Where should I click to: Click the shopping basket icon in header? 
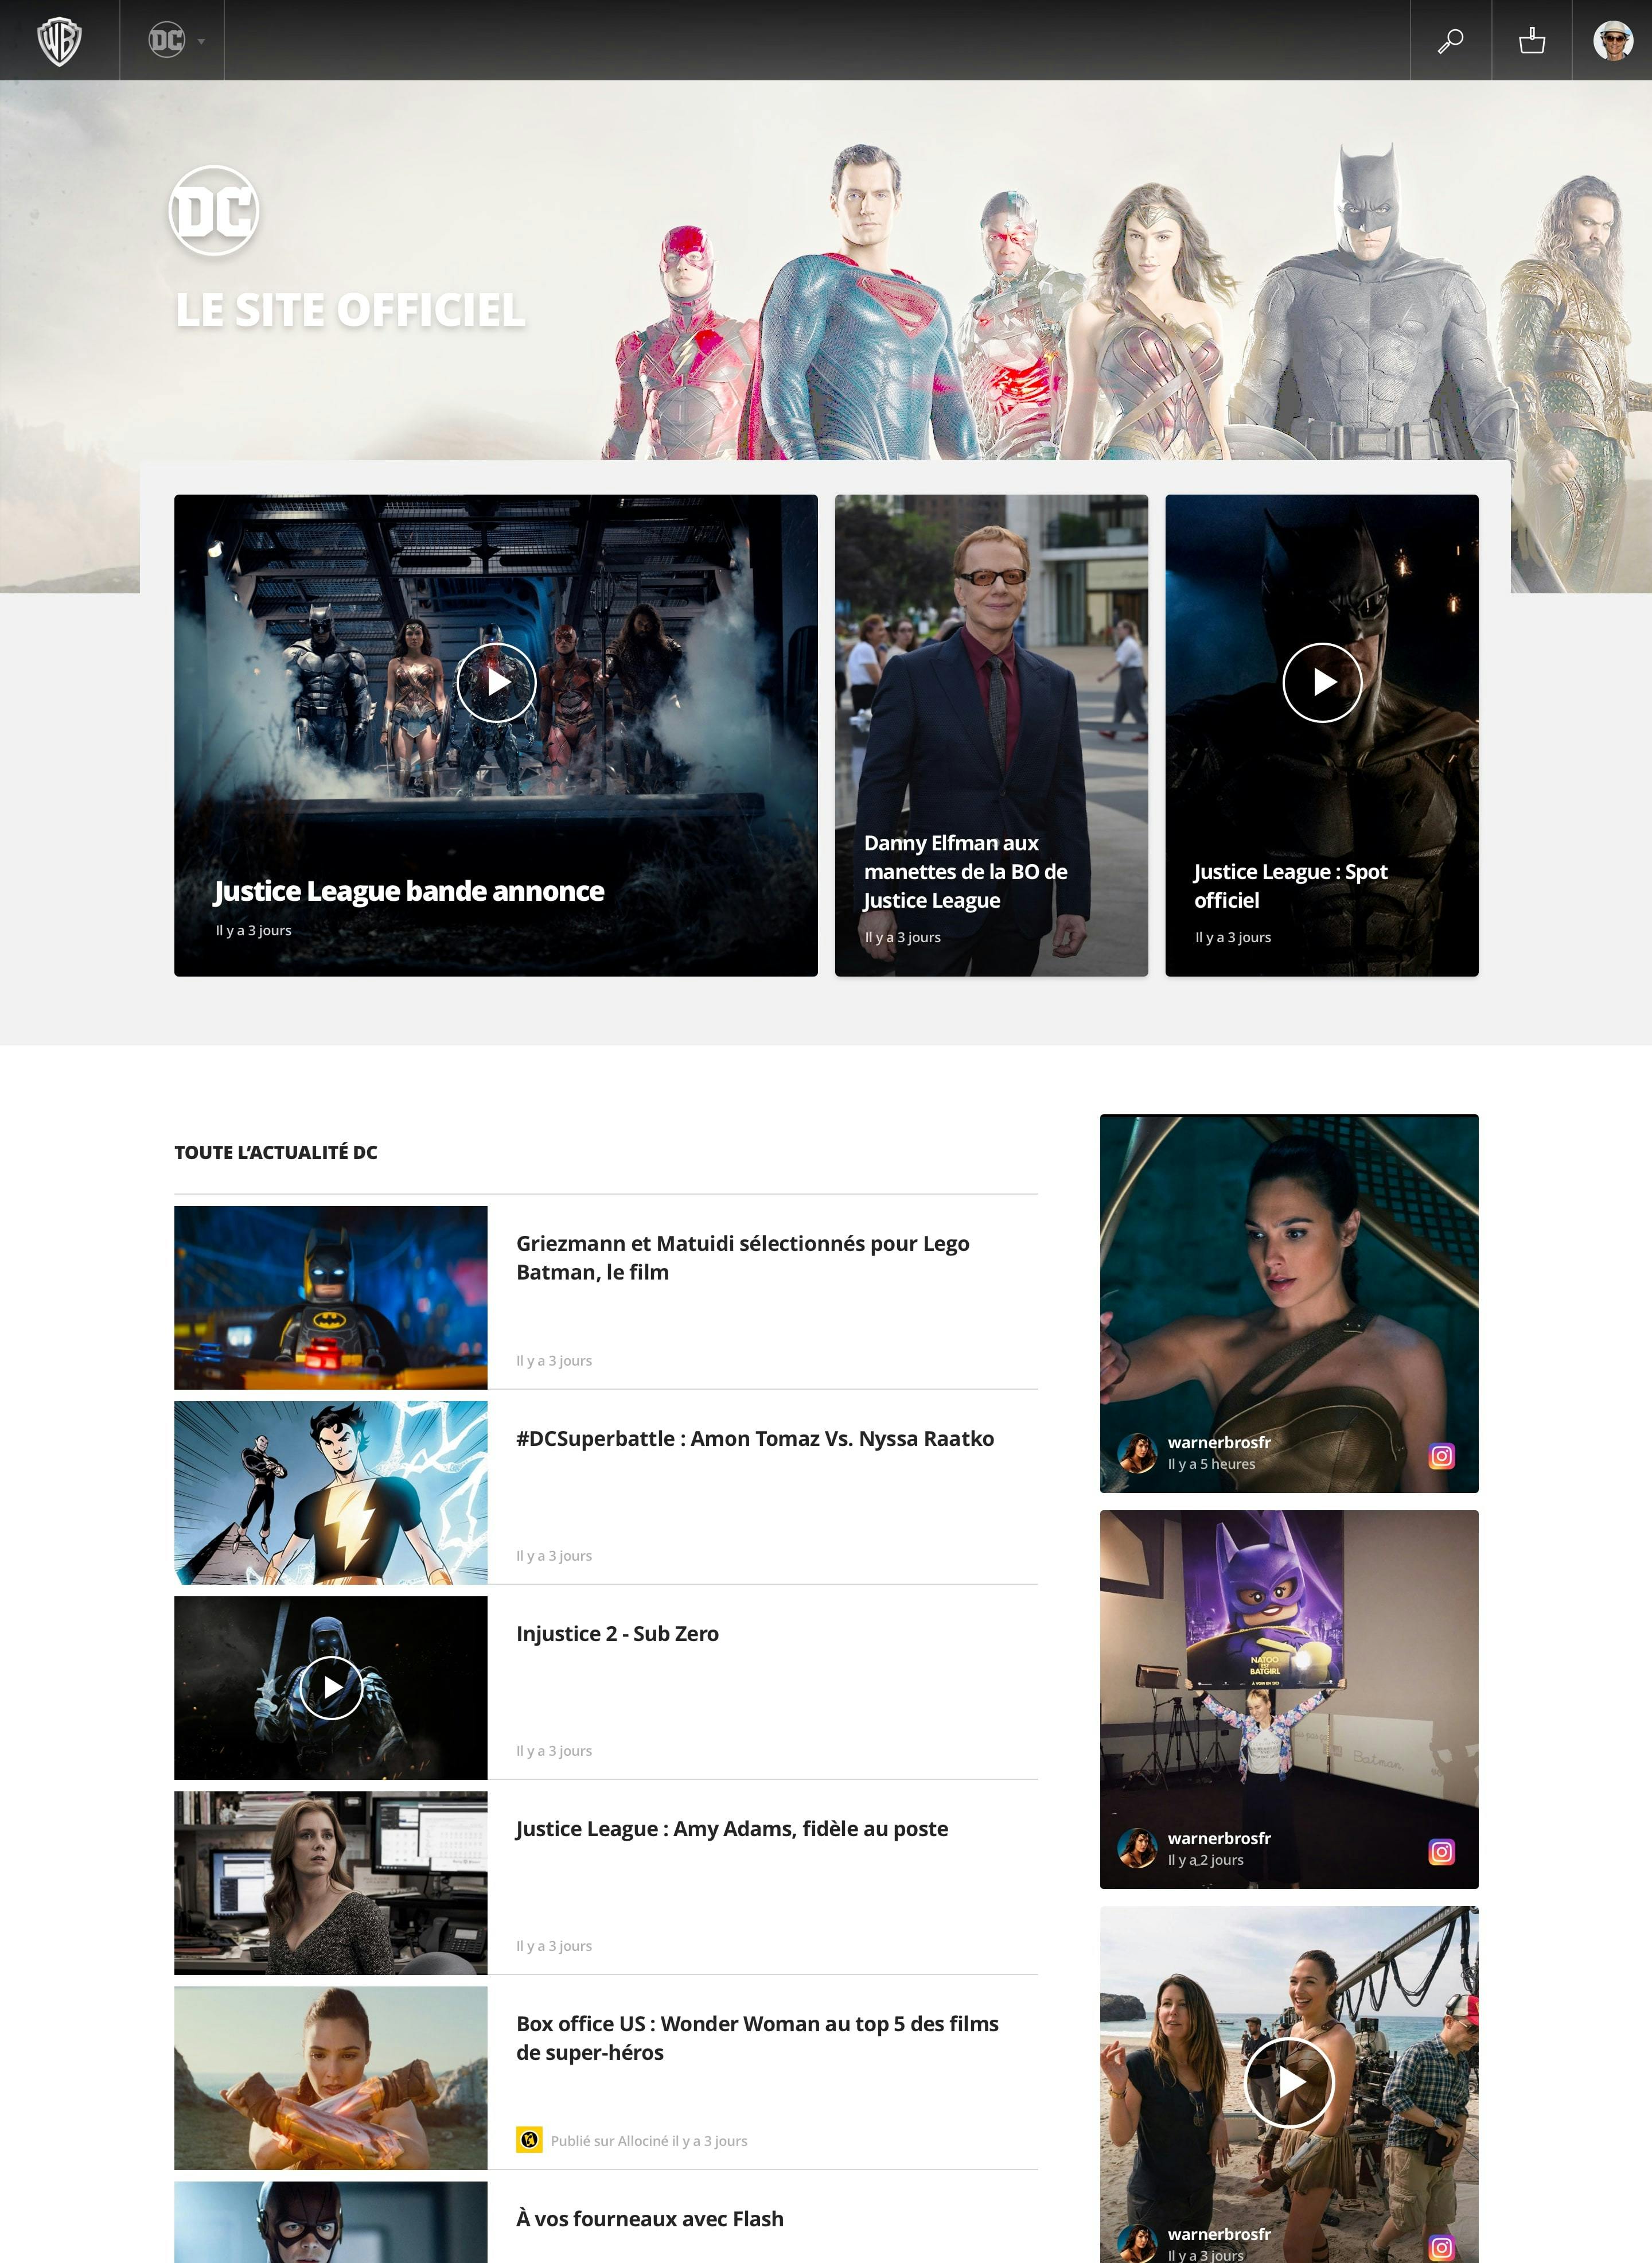1531,41
